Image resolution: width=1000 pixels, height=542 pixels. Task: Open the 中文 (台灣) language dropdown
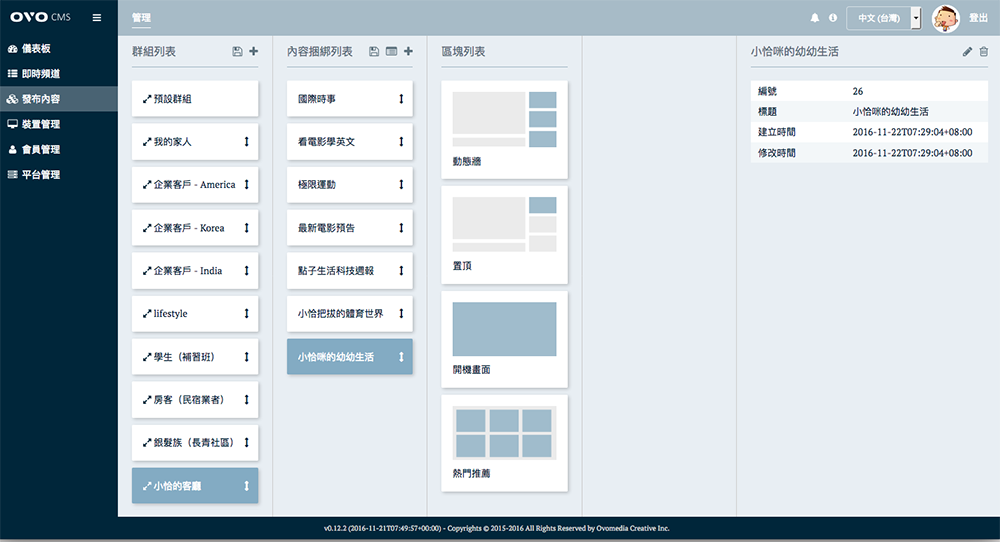click(x=883, y=18)
